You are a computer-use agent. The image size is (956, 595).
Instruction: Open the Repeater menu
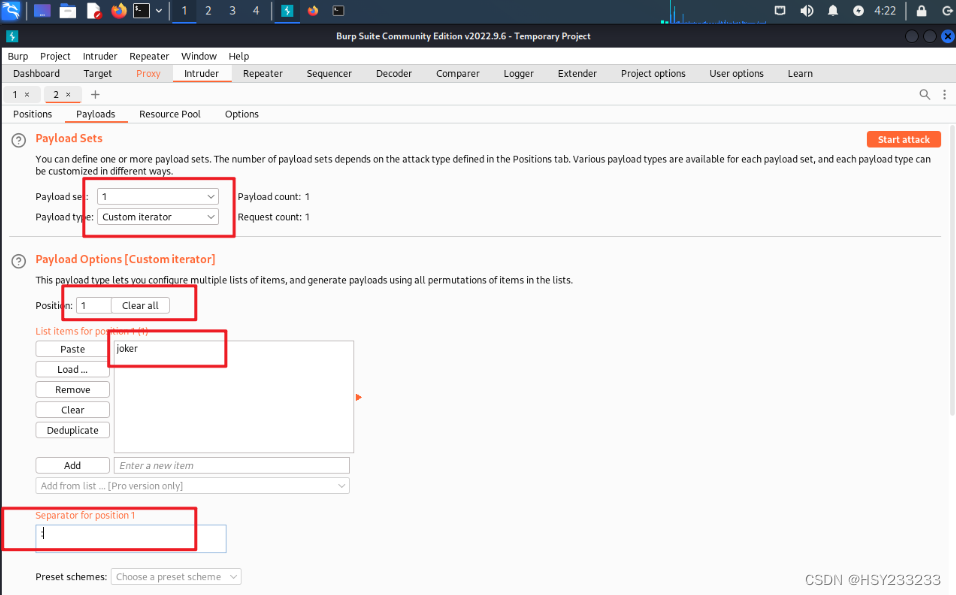pos(149,56)
